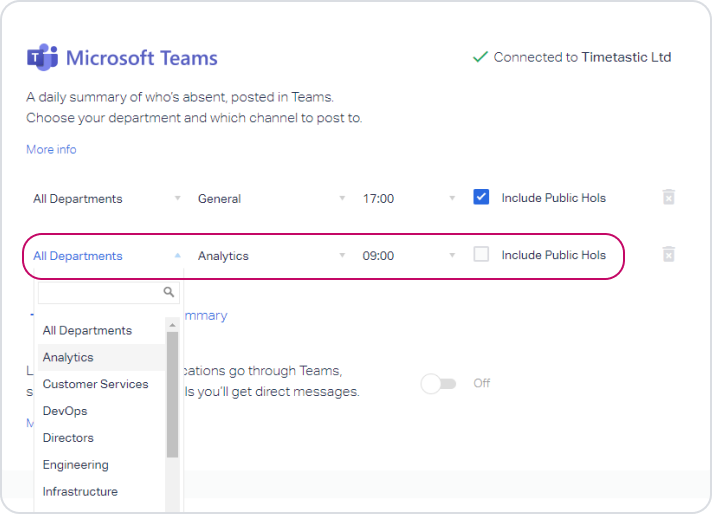Collapse the open All Departments dropdown
Image resolution: width=712 pixels, height=514 pixels.
click(x=107, y=256)
